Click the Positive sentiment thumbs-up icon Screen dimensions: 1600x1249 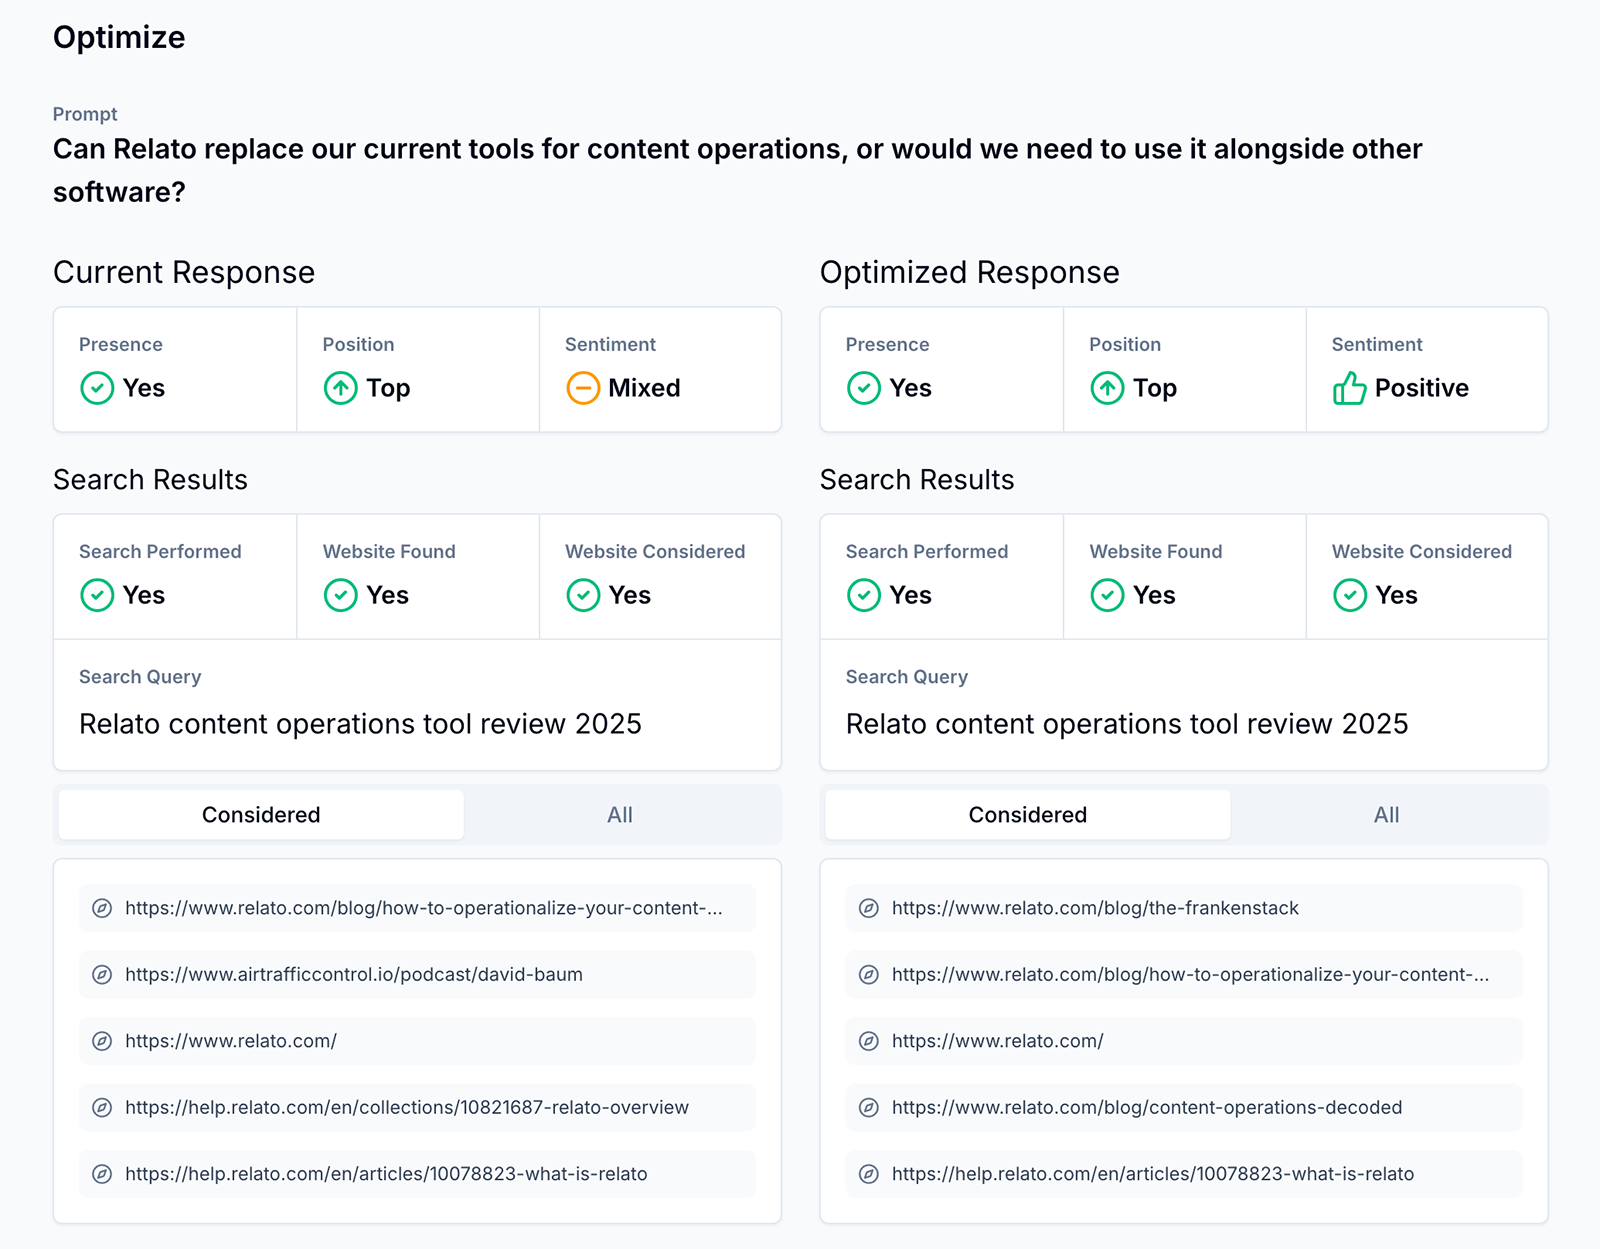coord(1349,388)
